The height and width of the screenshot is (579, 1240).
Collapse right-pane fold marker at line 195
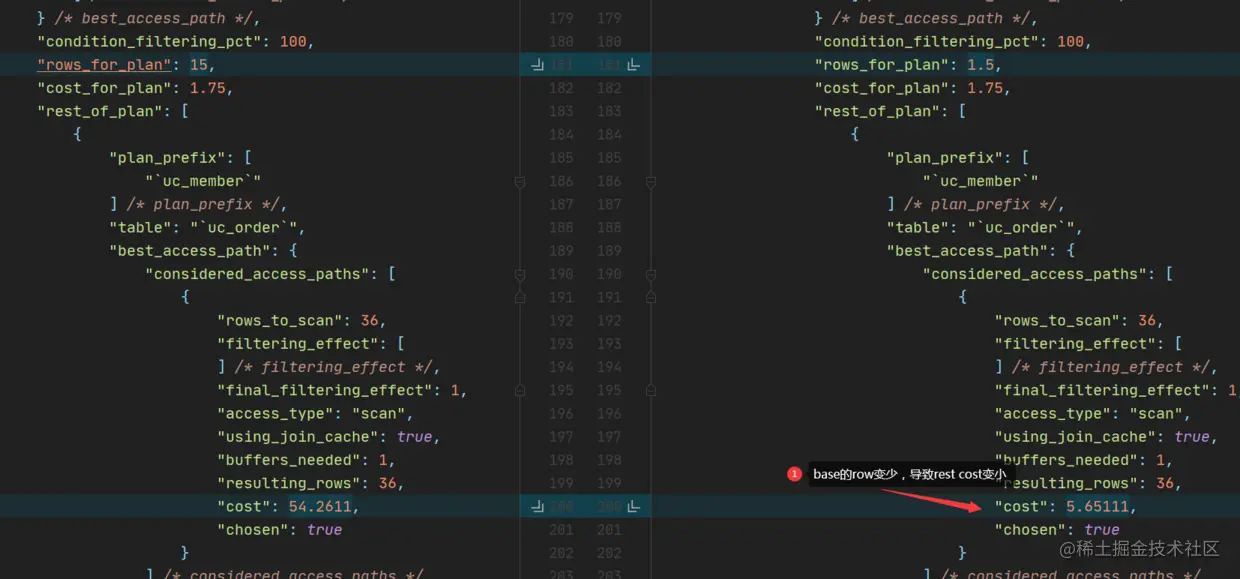(x=651, y=390)
